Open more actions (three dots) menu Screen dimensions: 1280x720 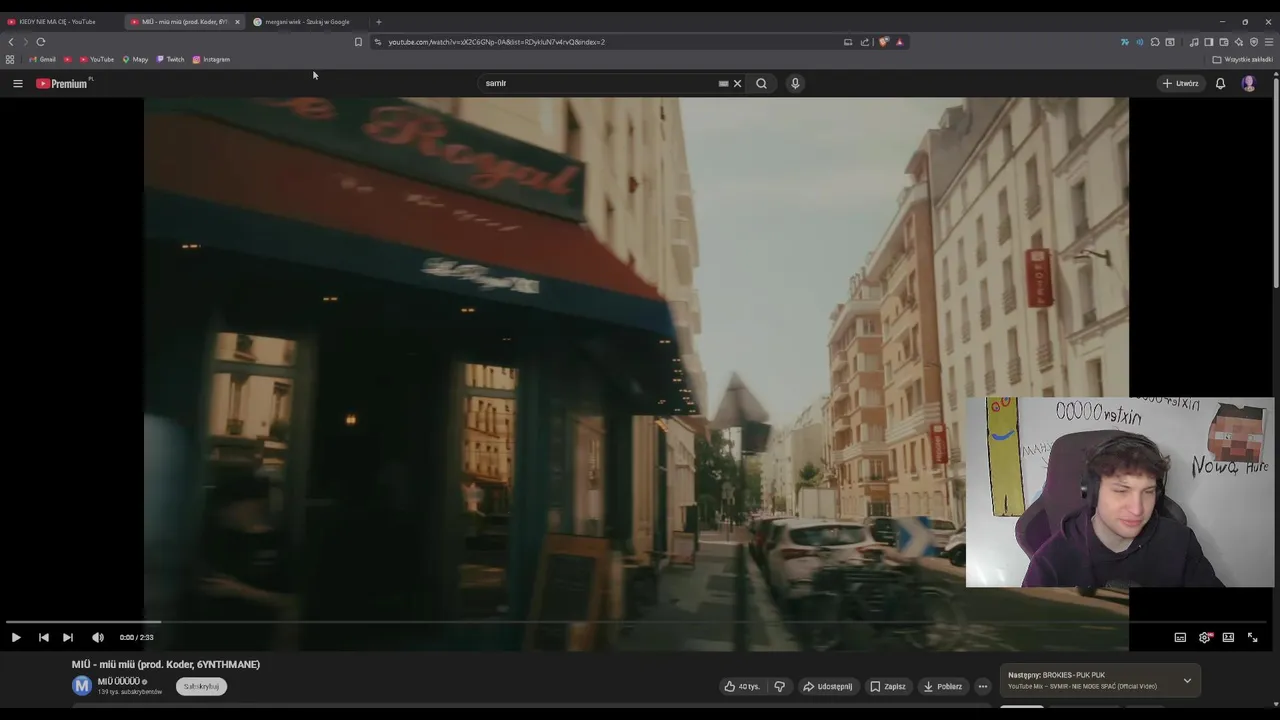[983, 686]
